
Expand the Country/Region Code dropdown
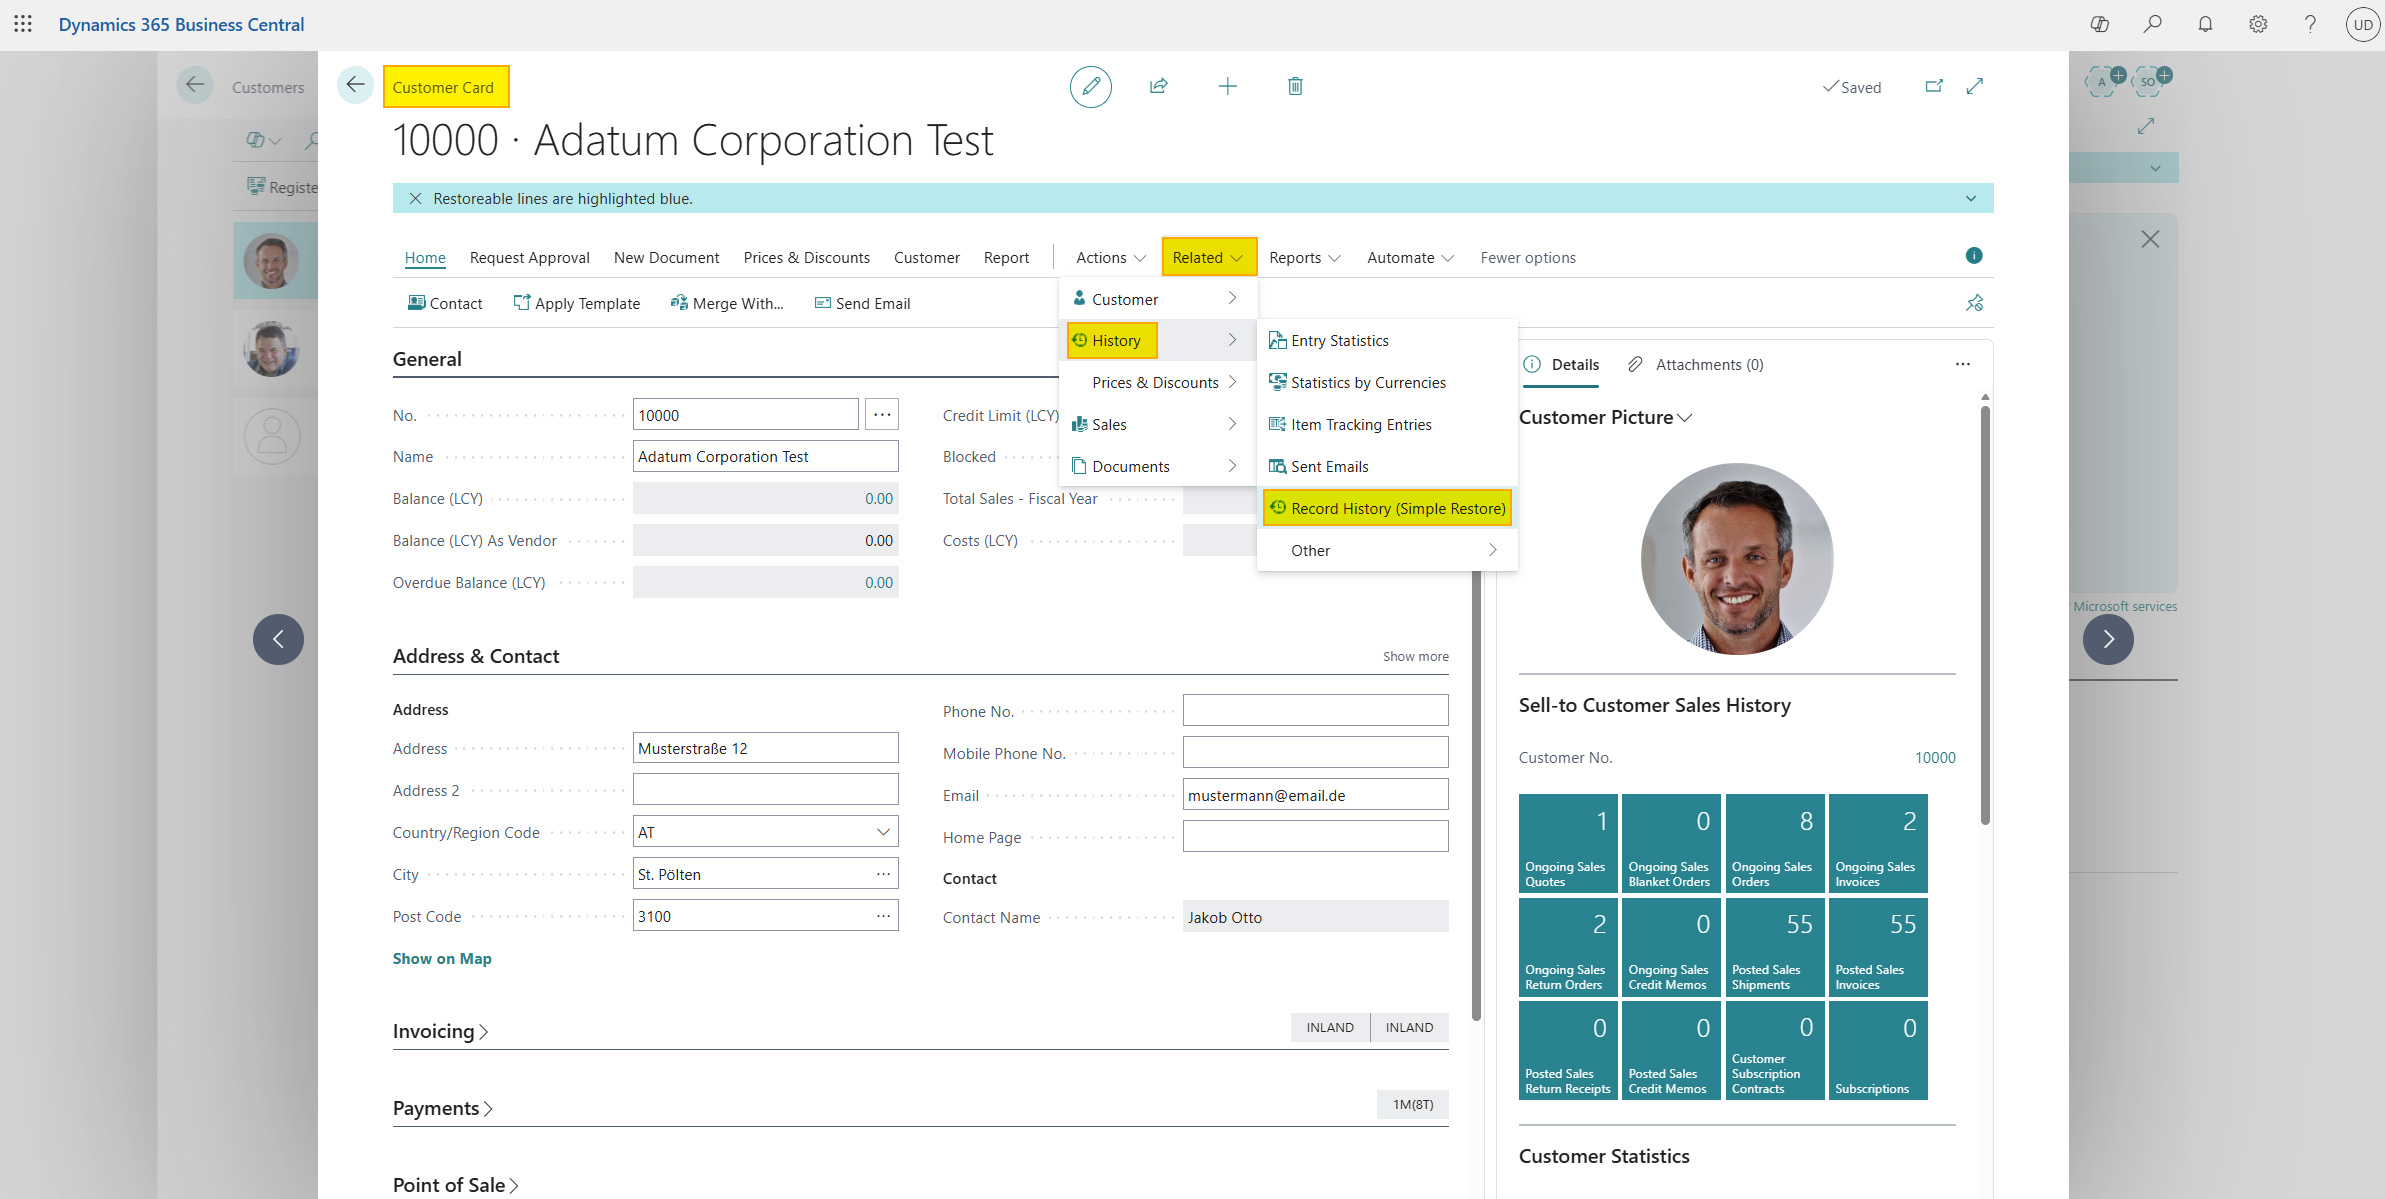point(883,832)
